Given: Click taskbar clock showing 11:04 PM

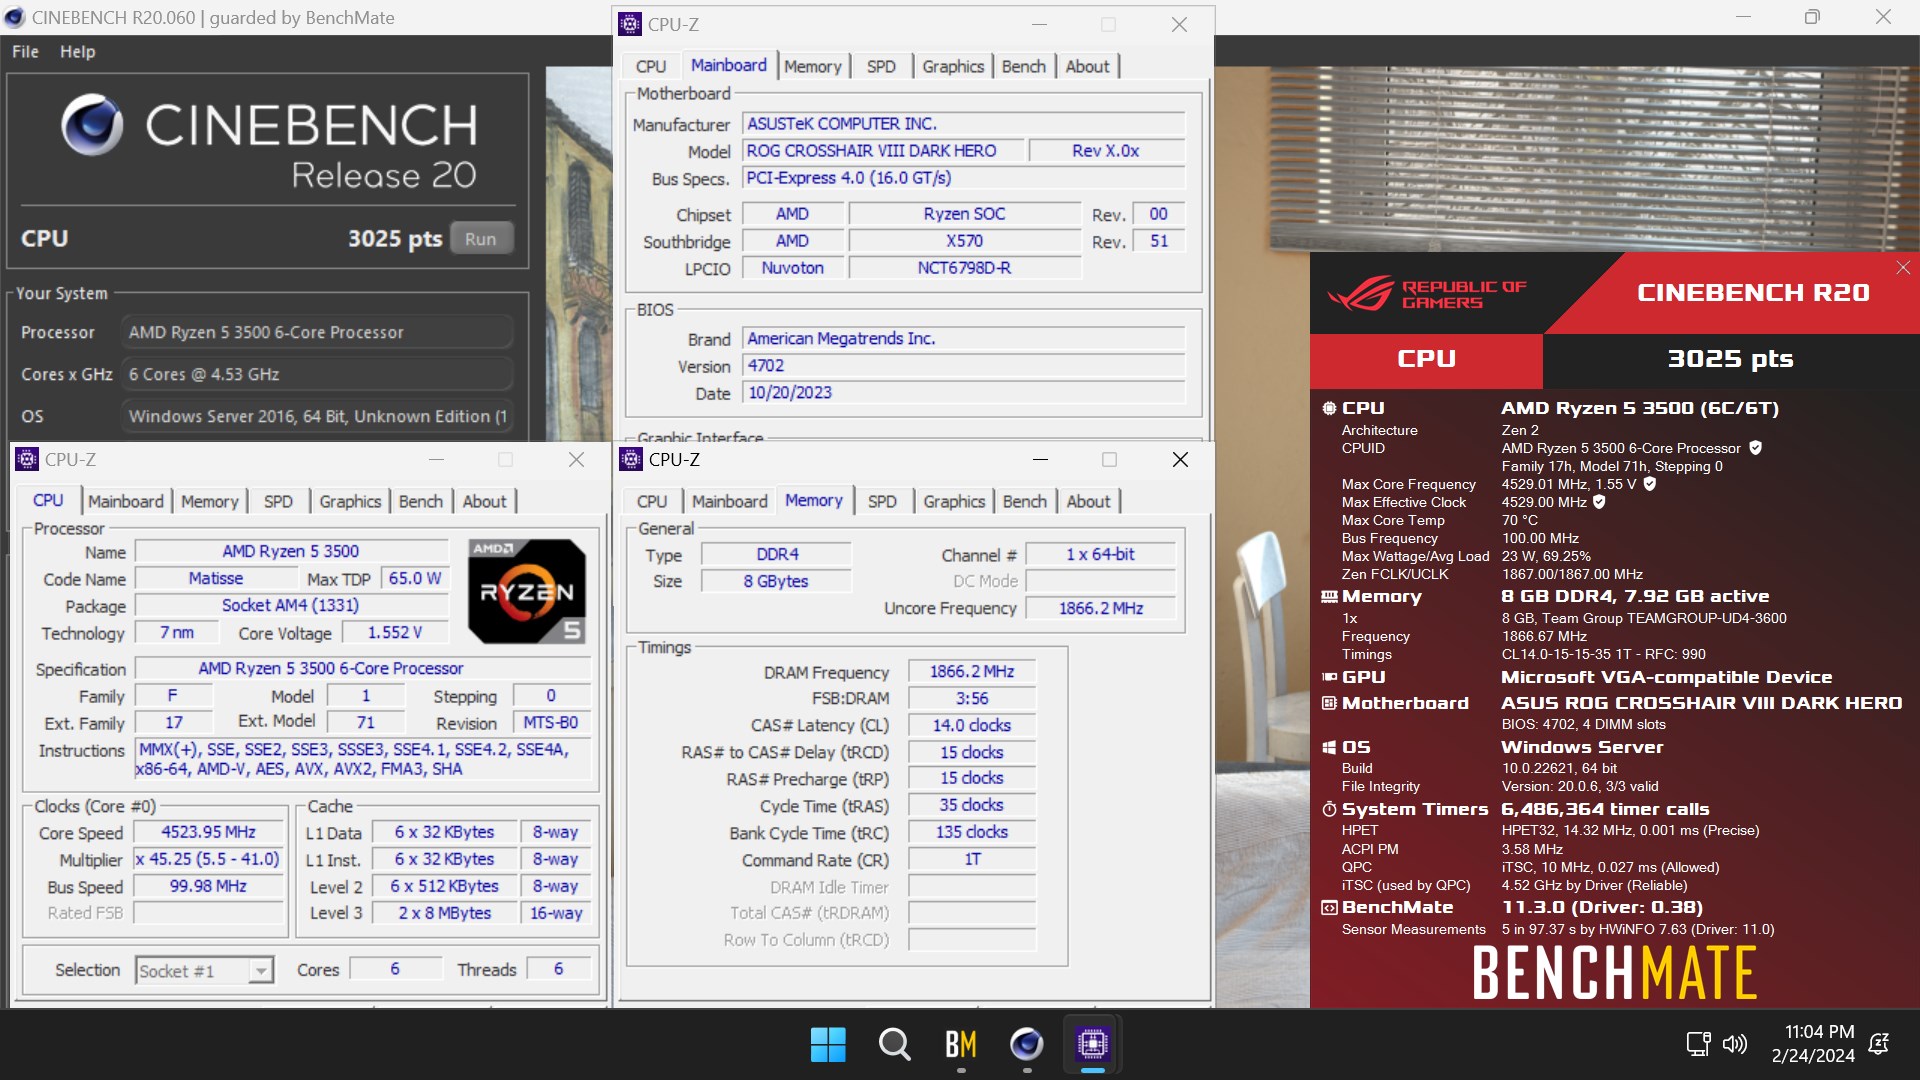Looking at the screenshot, I should click(x=1813, y=1043).
